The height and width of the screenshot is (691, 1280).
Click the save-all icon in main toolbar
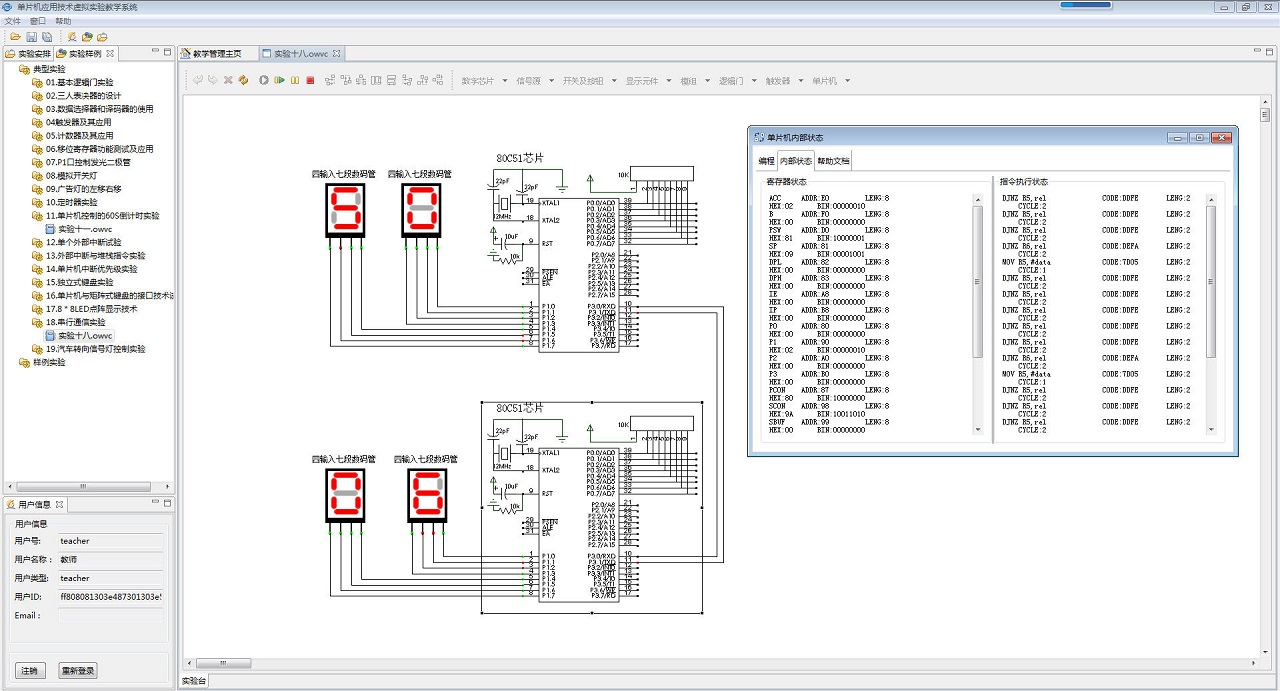tap(47, 37)
